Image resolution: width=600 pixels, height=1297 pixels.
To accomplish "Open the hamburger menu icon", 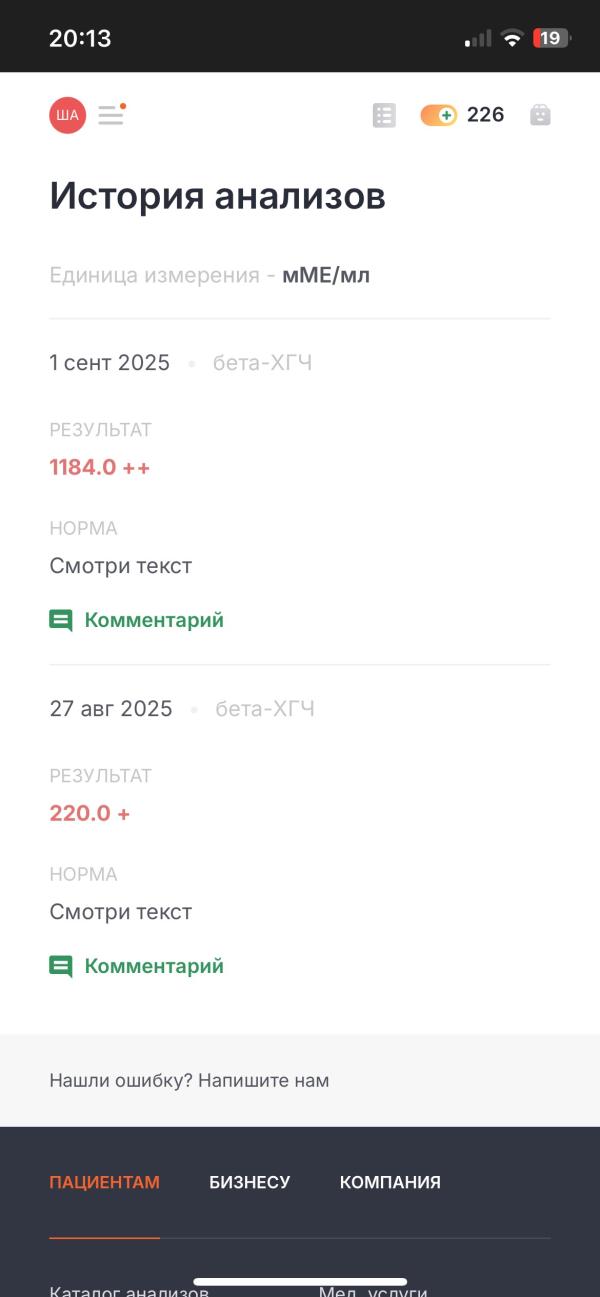I will click(x=111, y=115).
